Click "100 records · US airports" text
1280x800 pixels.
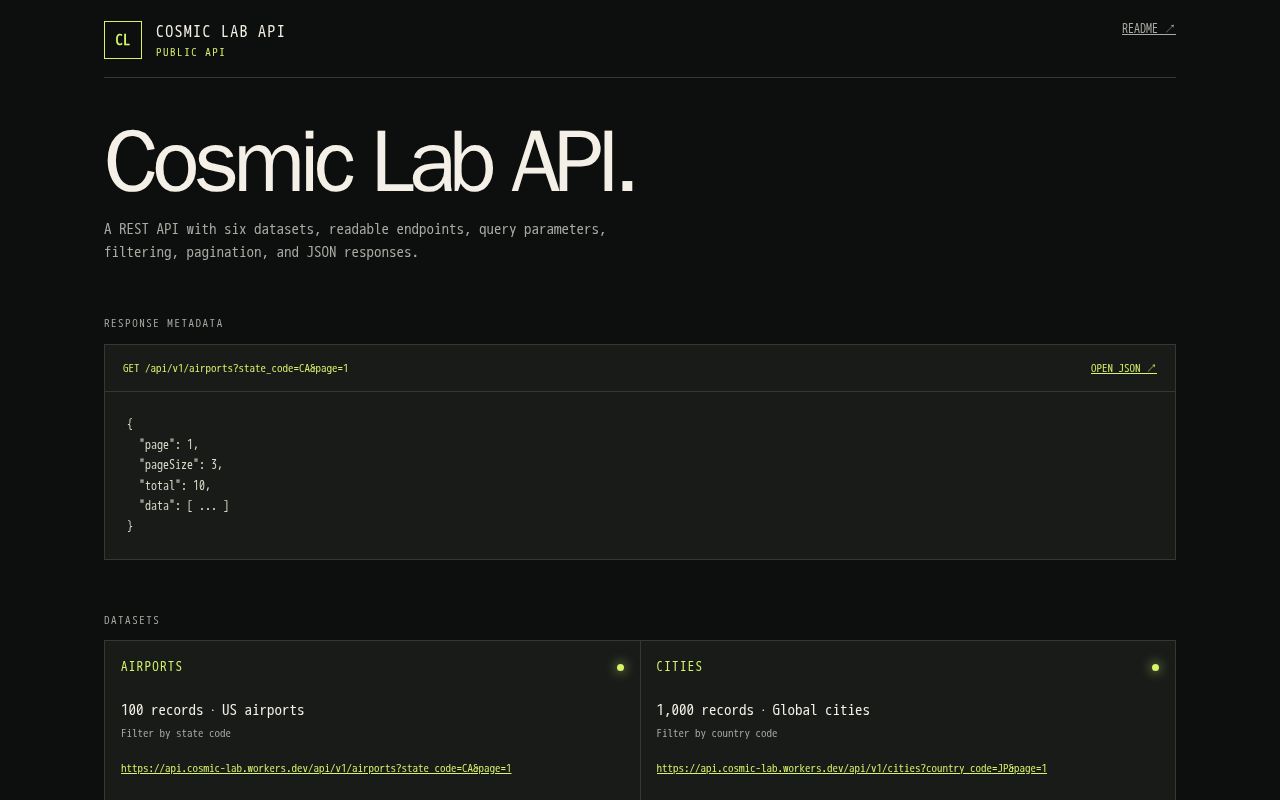pyautogui.click(x=213, y=710)
